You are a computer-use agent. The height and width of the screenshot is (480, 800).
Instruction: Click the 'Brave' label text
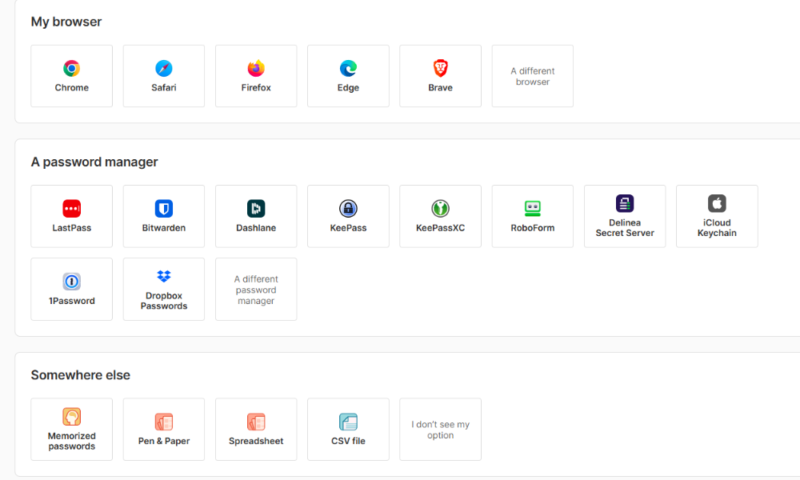(x=440, y=88)
